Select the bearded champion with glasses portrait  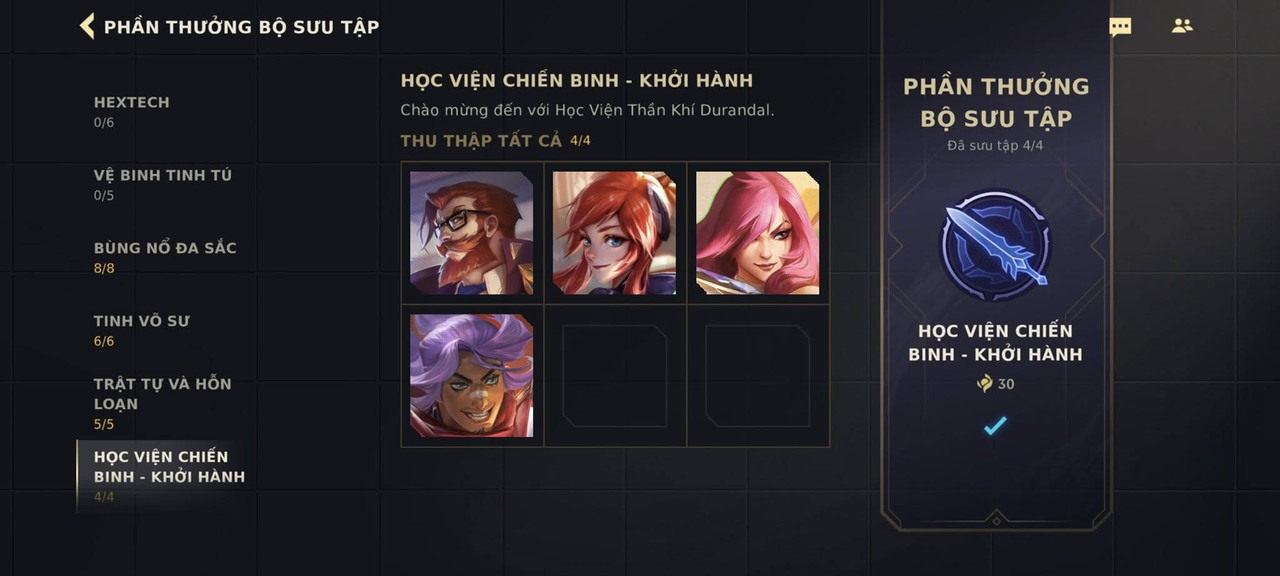pos(471,233)
